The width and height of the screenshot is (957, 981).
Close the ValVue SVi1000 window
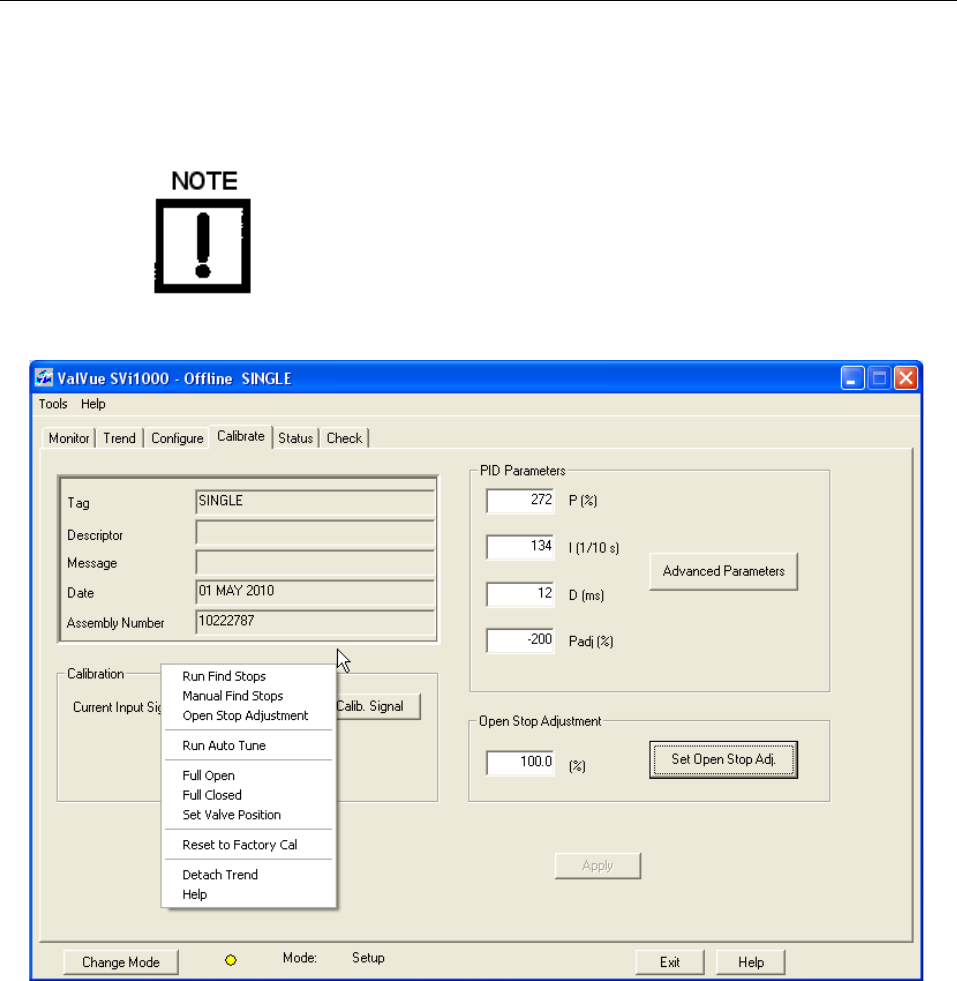[x=906, y=378]
